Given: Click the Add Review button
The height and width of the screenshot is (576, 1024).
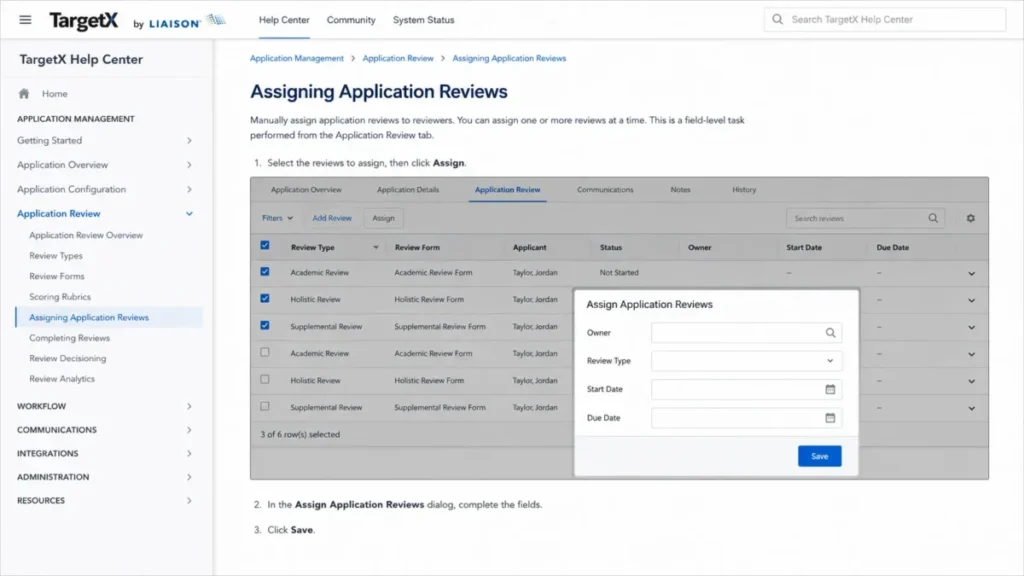Looking at the screenshot, I should [x=332, y=218].
